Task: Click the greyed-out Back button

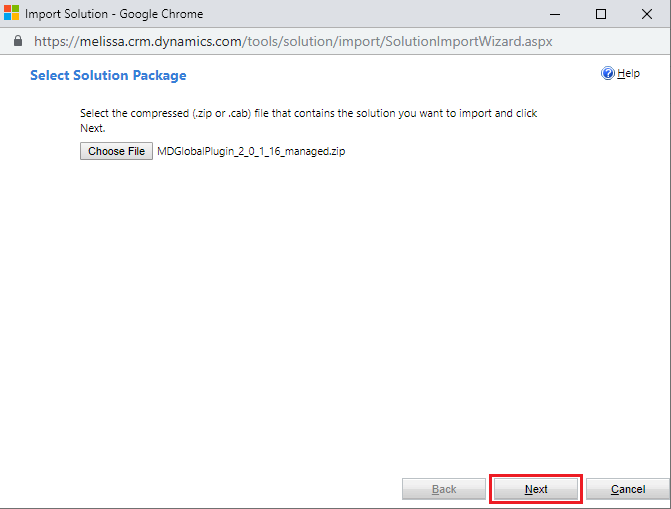Action: [x=444, y=489]
